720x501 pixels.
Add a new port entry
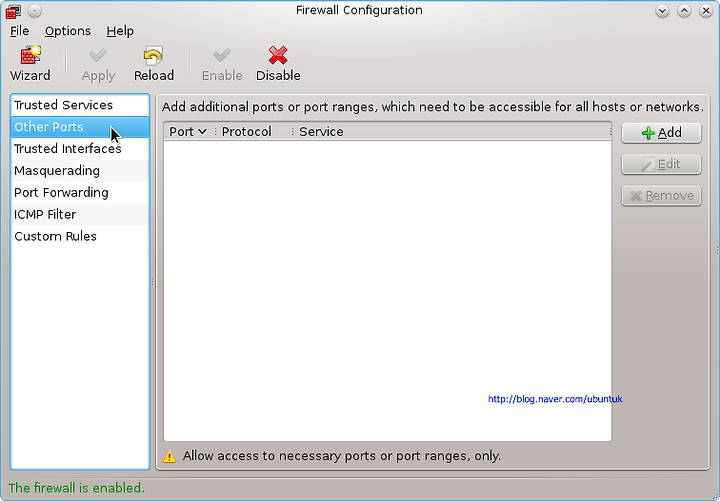[x=661, y=133]
